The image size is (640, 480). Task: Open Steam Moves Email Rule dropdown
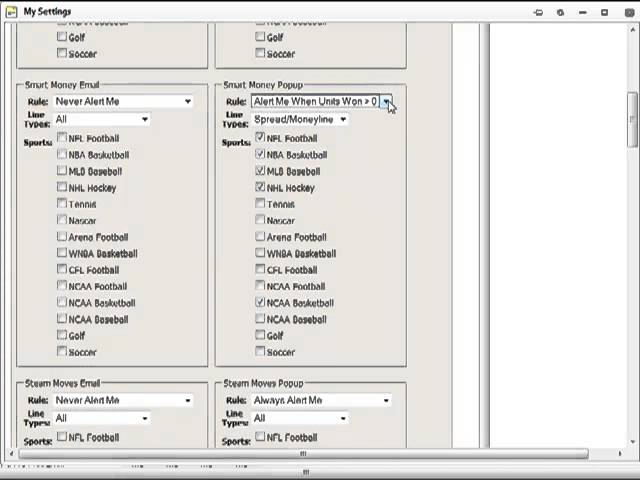click(x=123, y=400)
